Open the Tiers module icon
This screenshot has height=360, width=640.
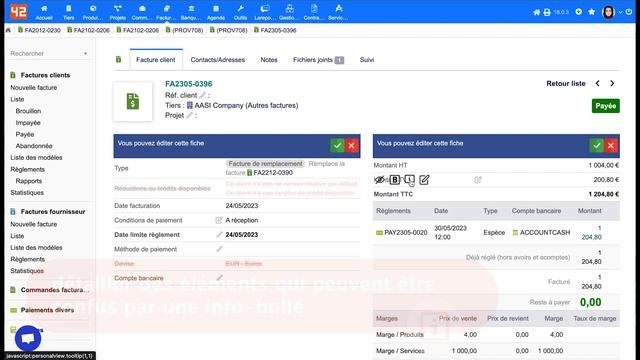tap(69, 9)
